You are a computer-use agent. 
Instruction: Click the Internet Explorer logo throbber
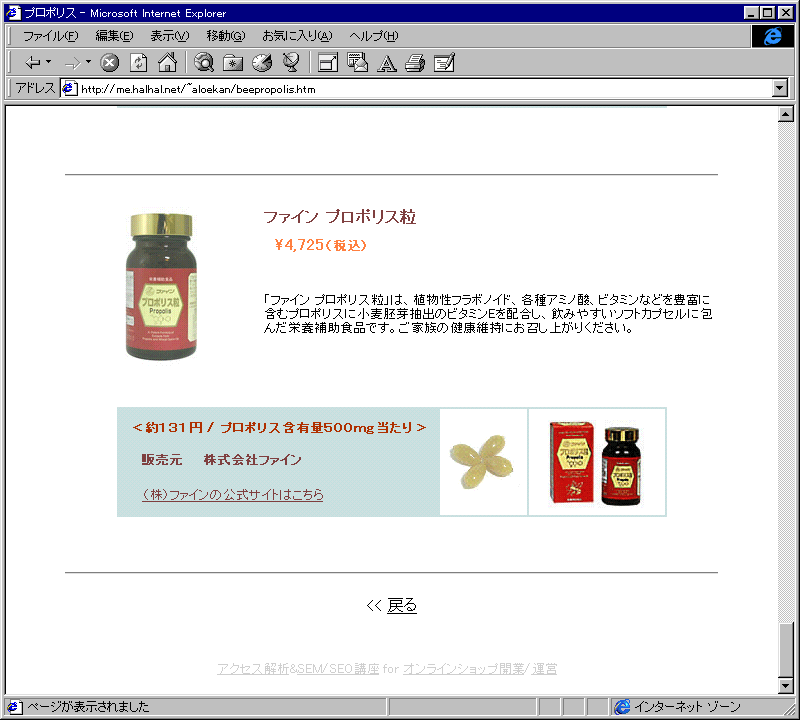(x=772, y=36)
